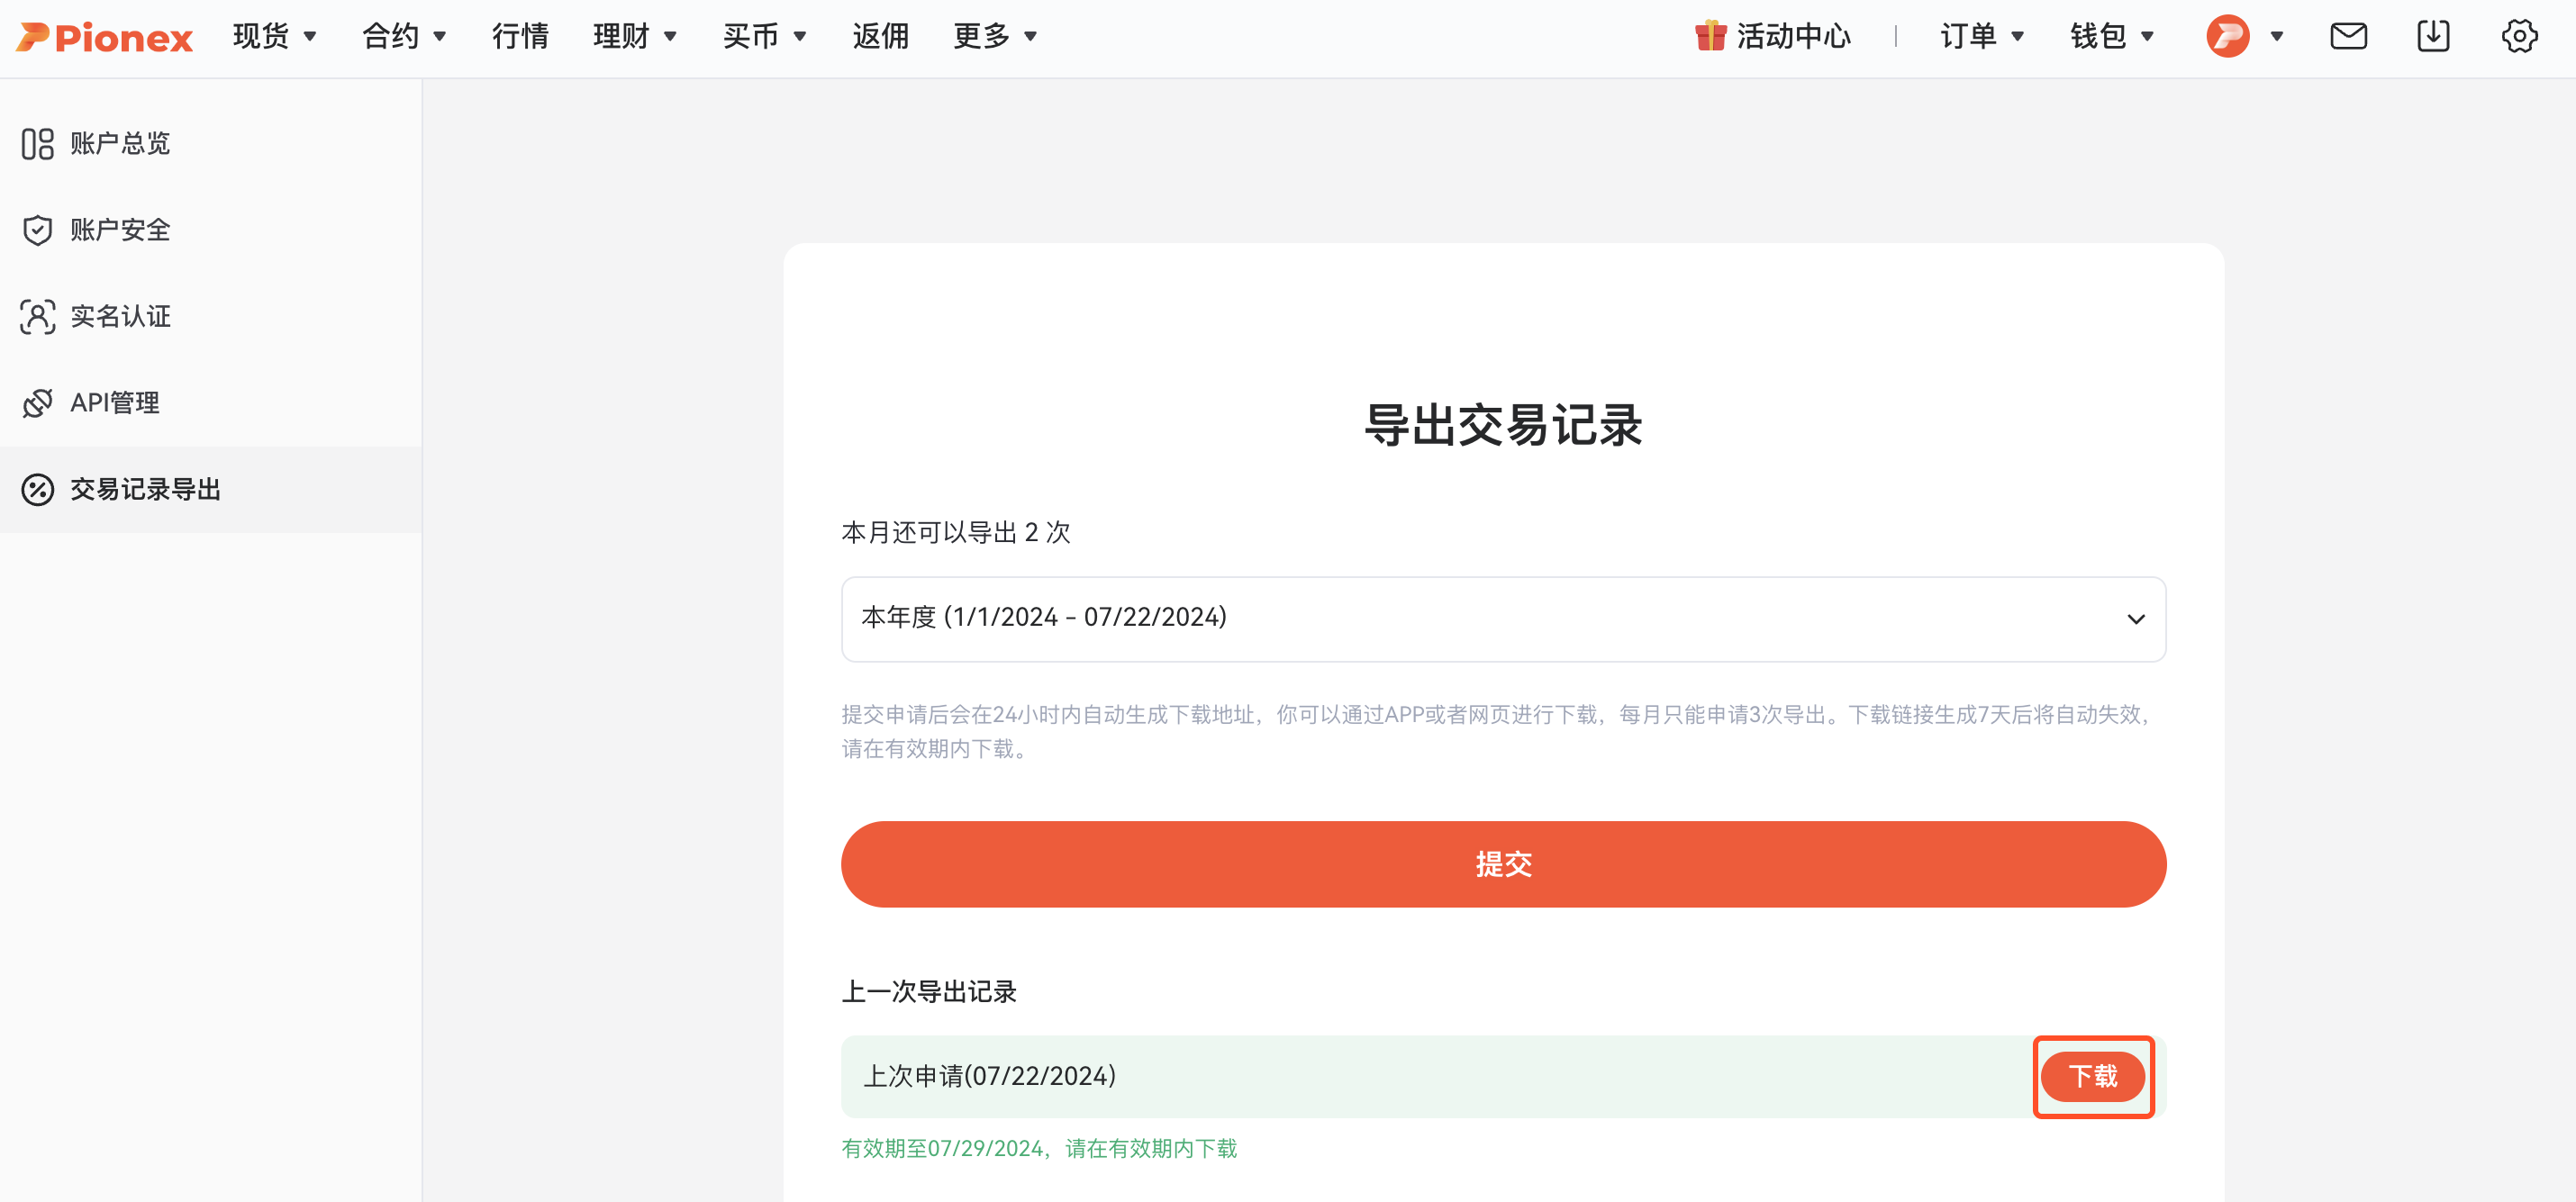Expand the 合约 dropdown menu
Viewport: 2576px width, 1202px height.
point(404,36)
